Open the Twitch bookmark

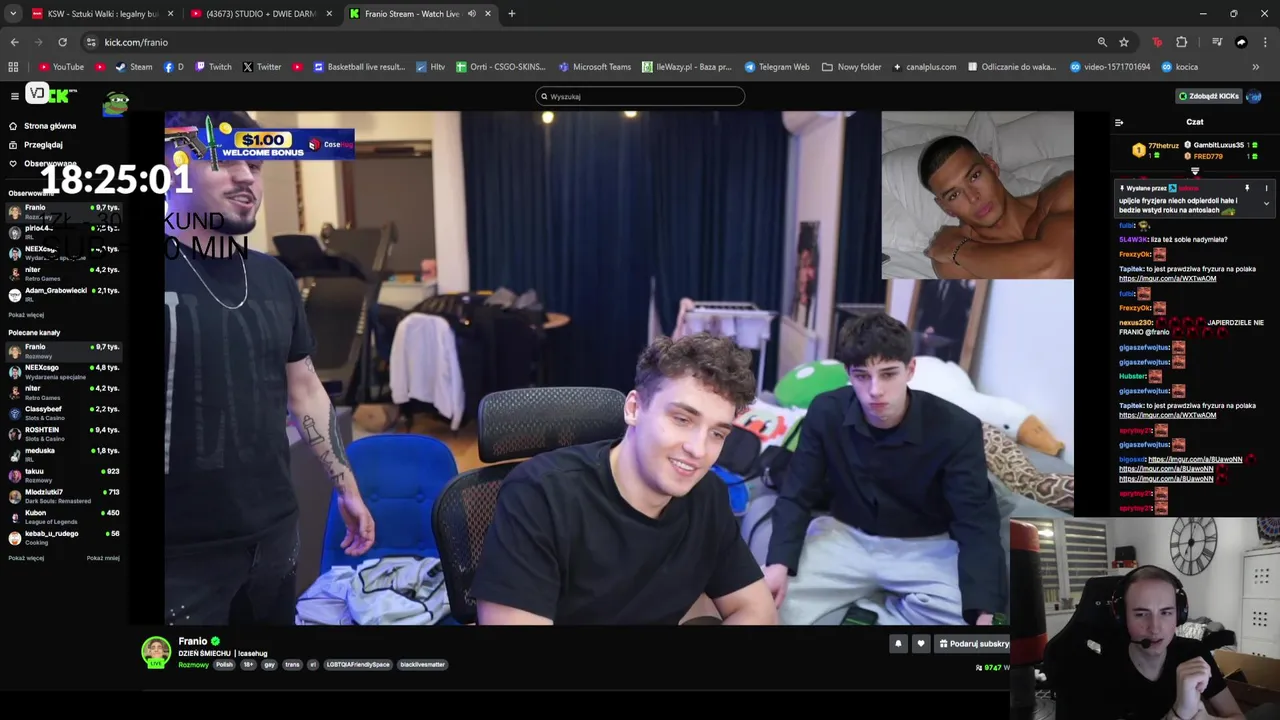[x=213, y=67]
